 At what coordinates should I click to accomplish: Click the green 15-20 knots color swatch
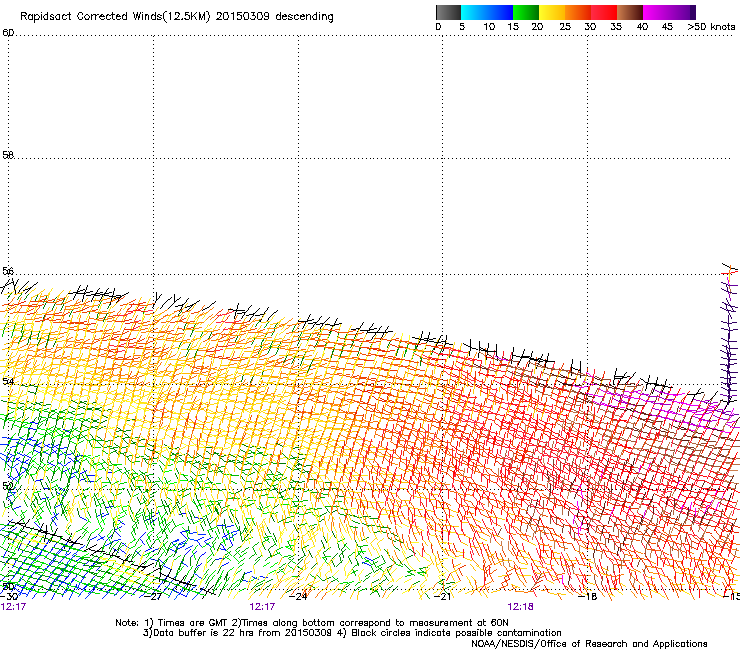(526, 12)
